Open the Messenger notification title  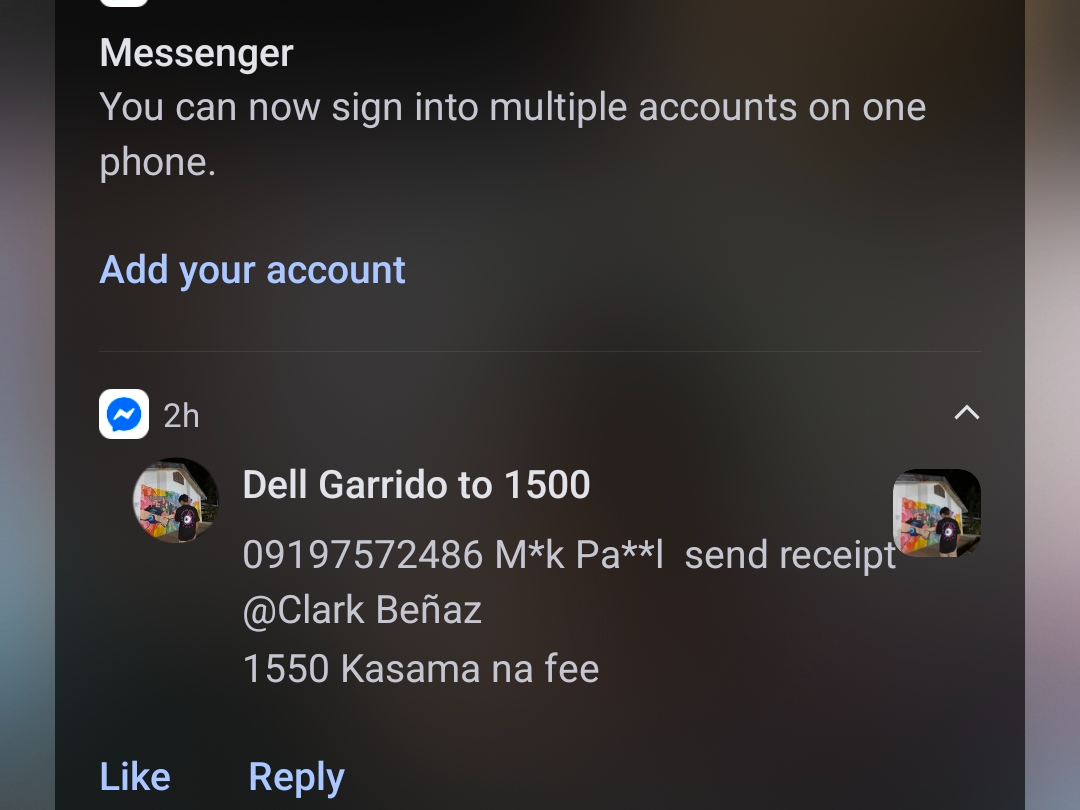[197, 53]
